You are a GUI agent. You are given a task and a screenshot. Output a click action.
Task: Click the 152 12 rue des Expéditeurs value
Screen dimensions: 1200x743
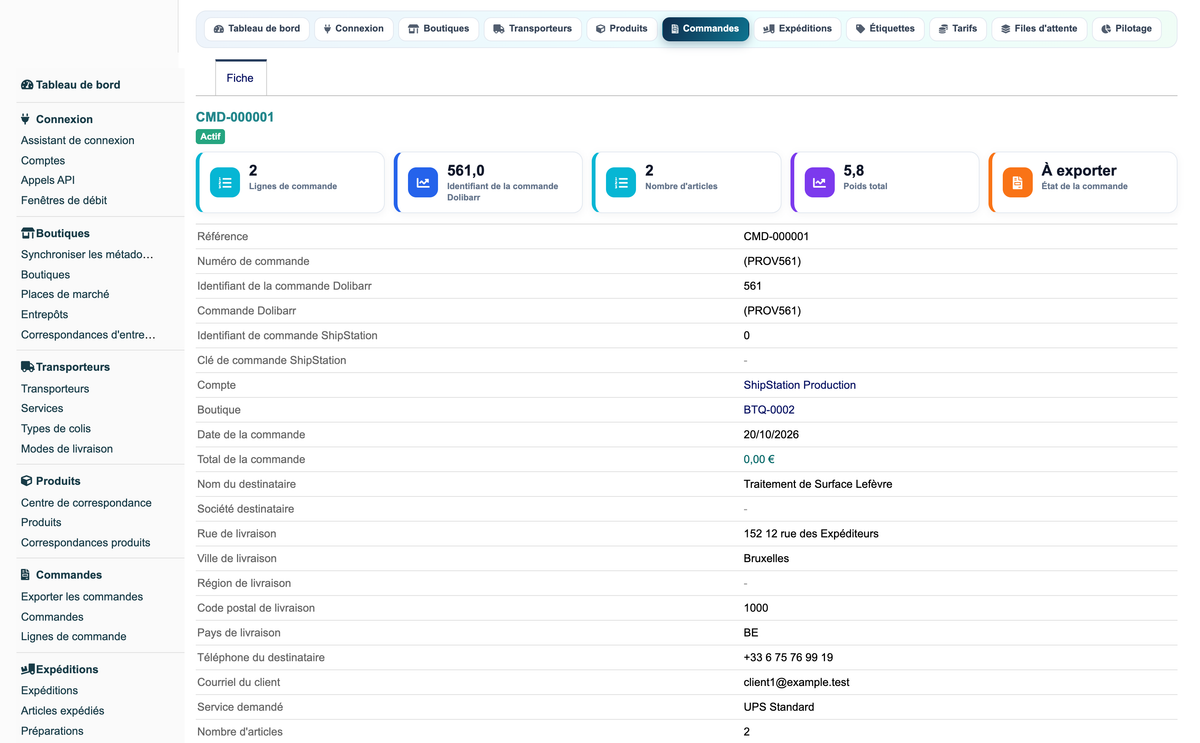click(811, 534)
